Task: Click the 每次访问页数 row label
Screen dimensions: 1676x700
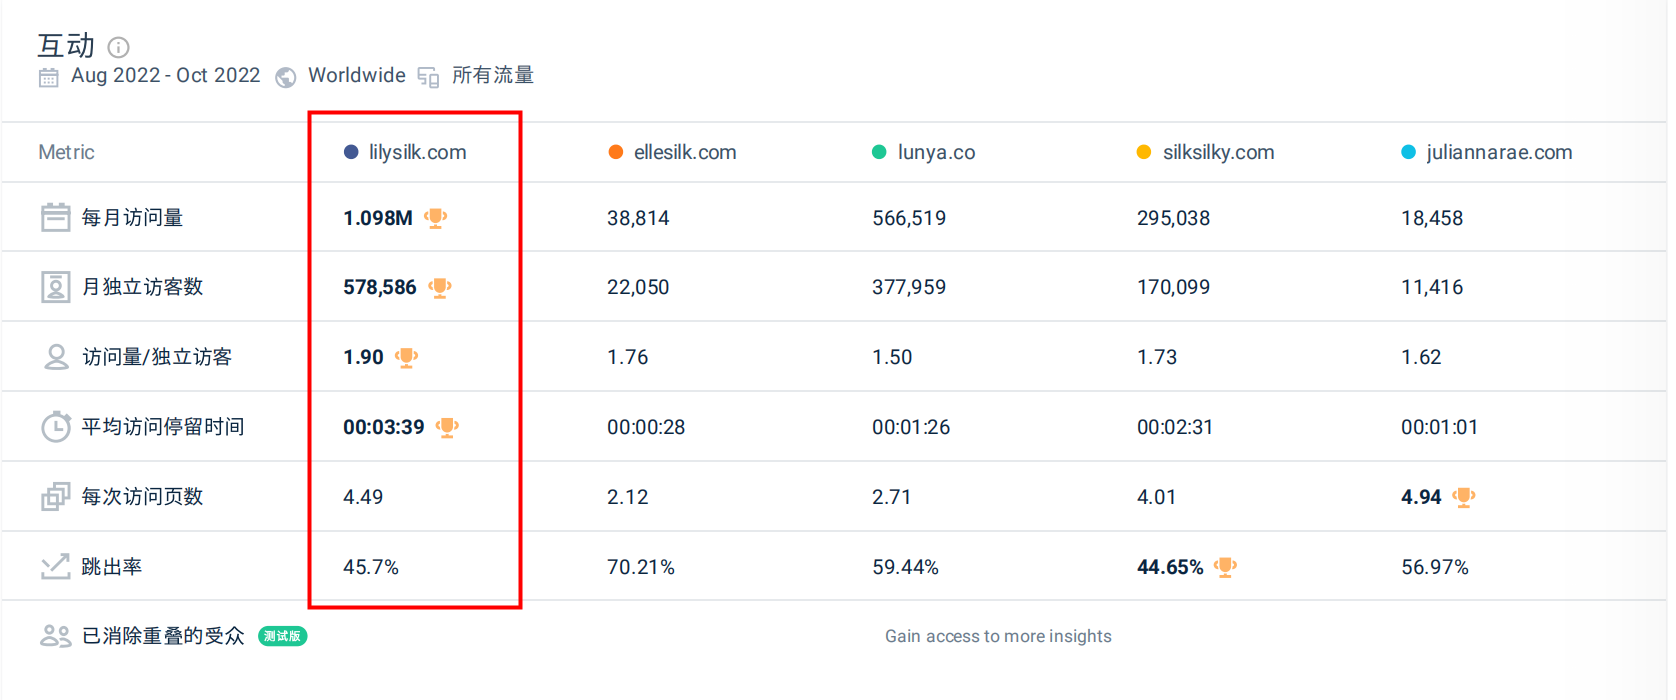Action: (142, 497)
